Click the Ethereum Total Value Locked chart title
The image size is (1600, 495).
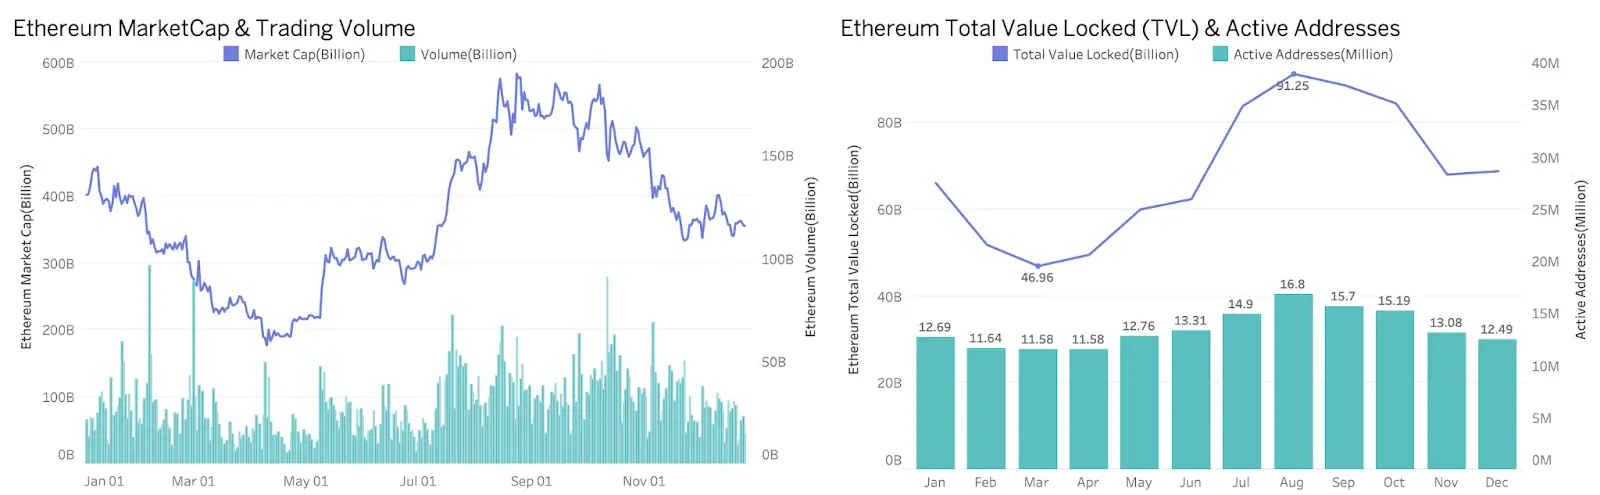[1120, 28]
